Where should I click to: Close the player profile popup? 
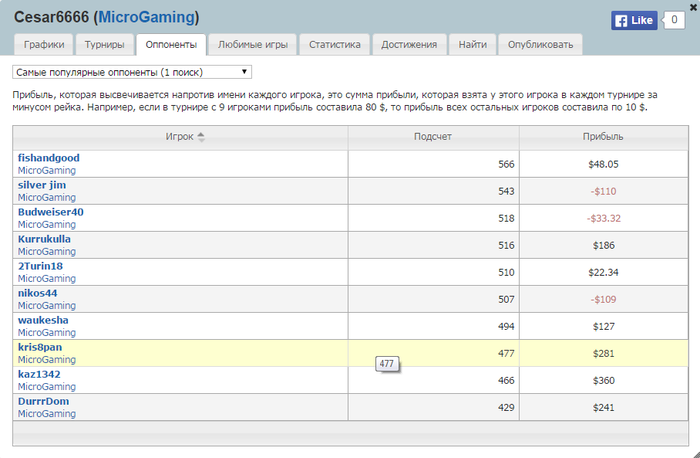pos(694,6)
